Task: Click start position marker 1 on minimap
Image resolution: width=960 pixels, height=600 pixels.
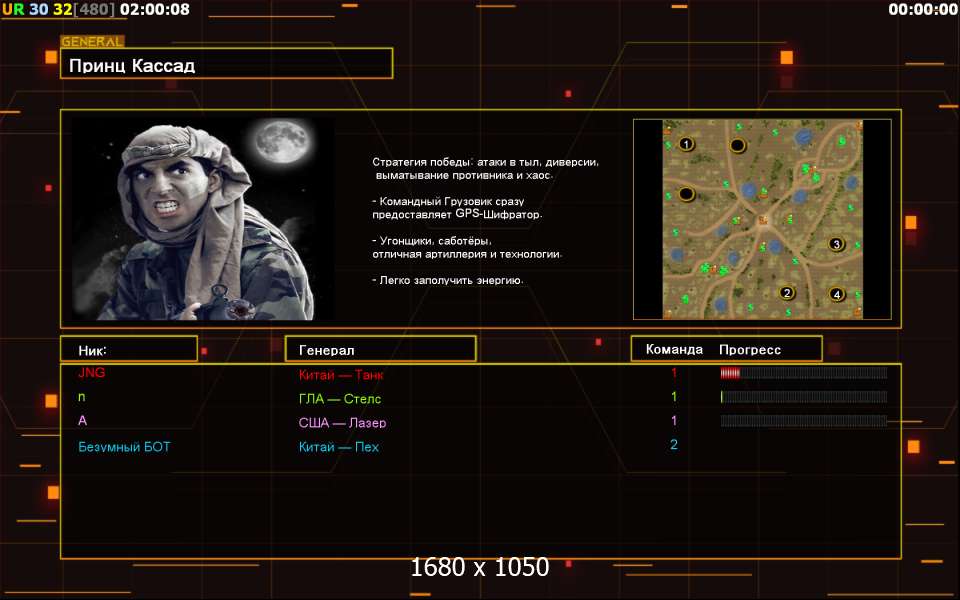Action: pos(686,144)
